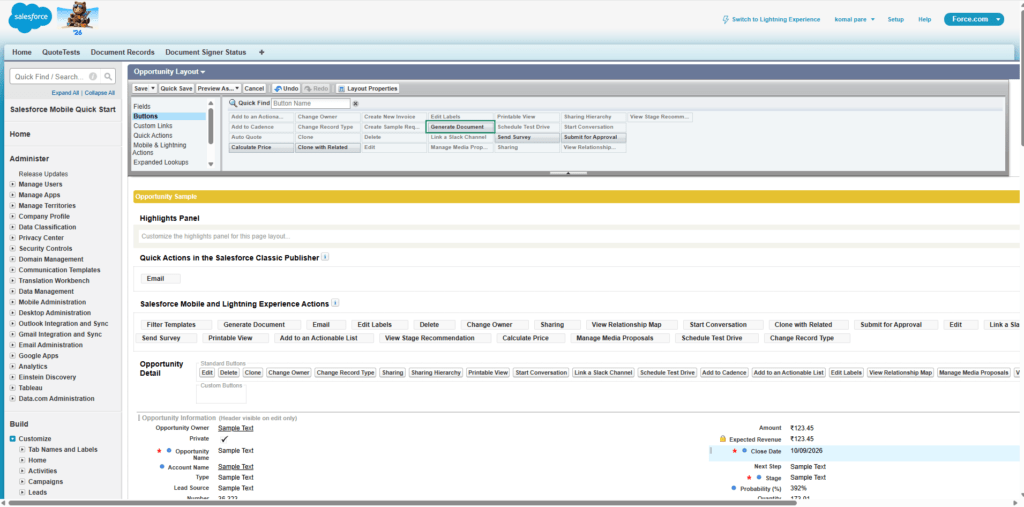Click Sharing Hierarchy standard button
1024x507 pixels.
[x=436, y=372]
